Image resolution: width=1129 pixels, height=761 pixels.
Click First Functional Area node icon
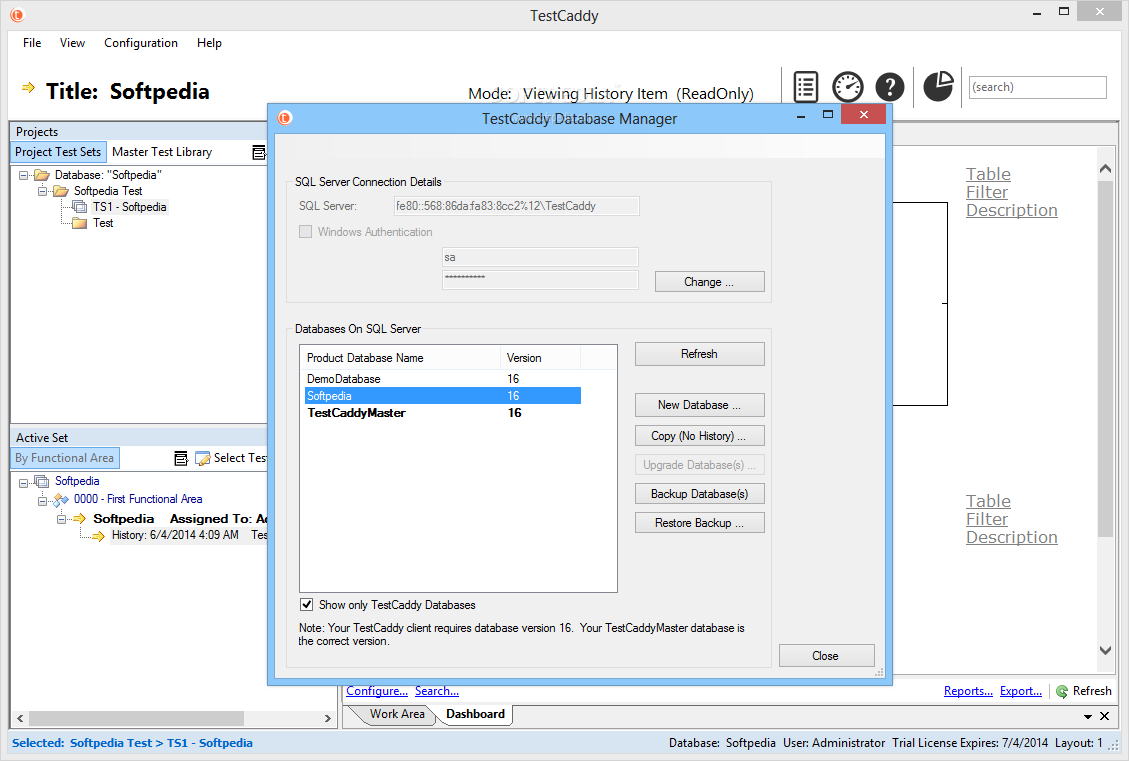pyautogui.click(x=60, y=499)
